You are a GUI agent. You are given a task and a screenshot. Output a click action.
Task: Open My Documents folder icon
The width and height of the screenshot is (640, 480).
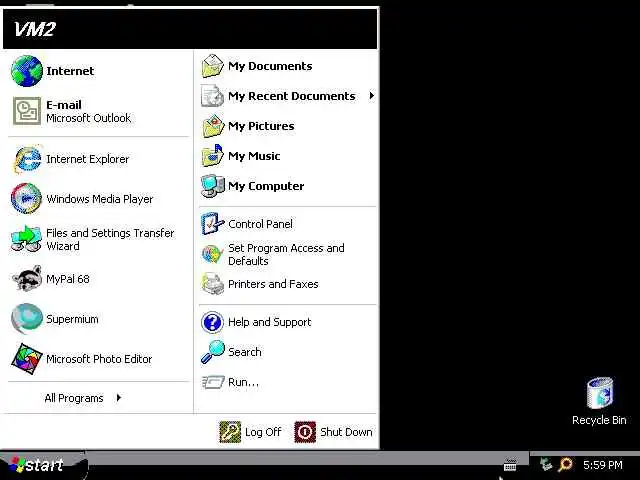click(213, 66)
